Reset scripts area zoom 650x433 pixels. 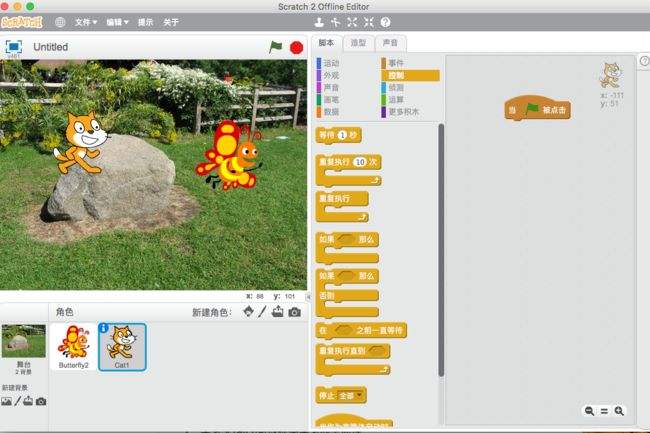pos(604,411)
